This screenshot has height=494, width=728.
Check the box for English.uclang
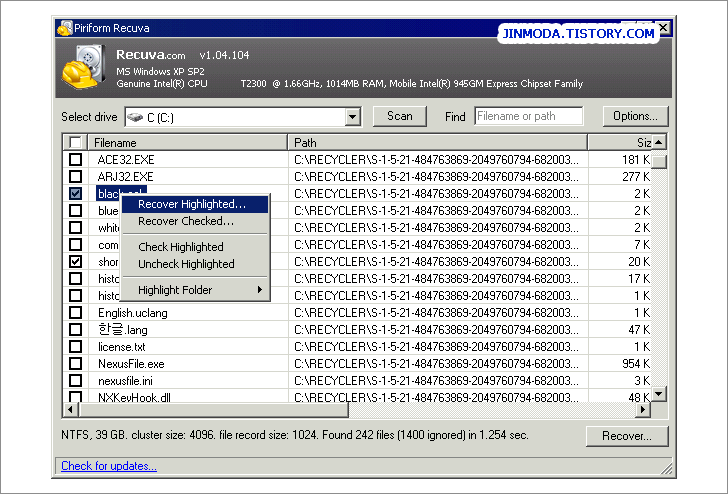pyautogui.click(x=75, y=312)
